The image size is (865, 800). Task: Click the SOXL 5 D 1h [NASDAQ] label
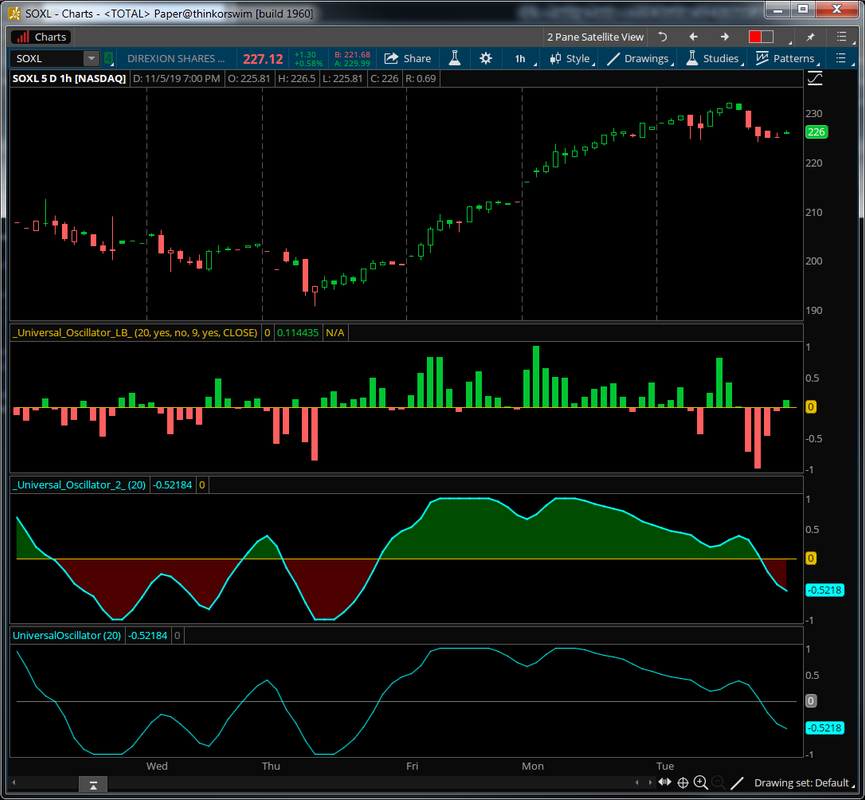(69, 78)
